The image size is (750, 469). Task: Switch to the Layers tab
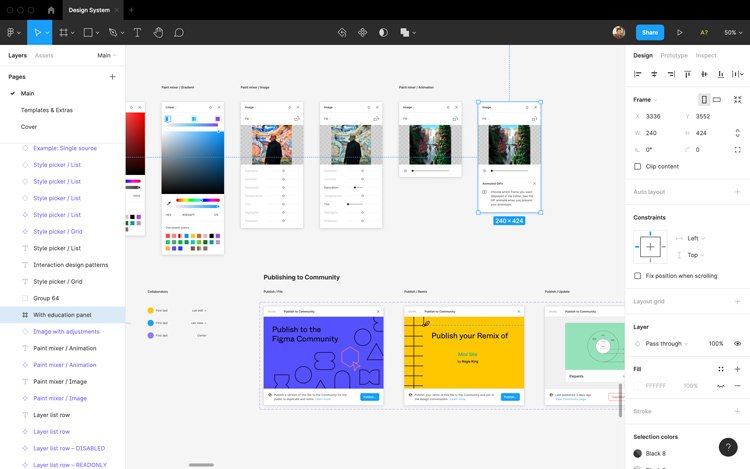pos(17,55)
